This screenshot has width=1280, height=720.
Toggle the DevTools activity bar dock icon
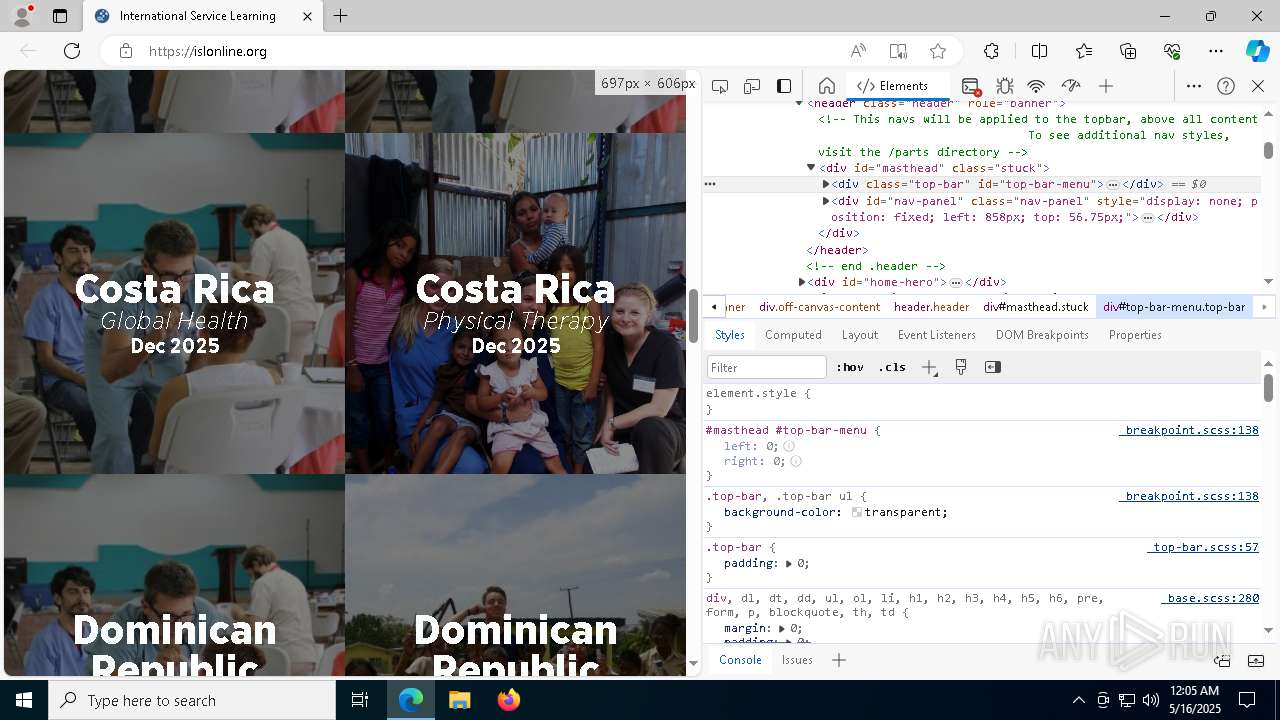click(784, 86)
